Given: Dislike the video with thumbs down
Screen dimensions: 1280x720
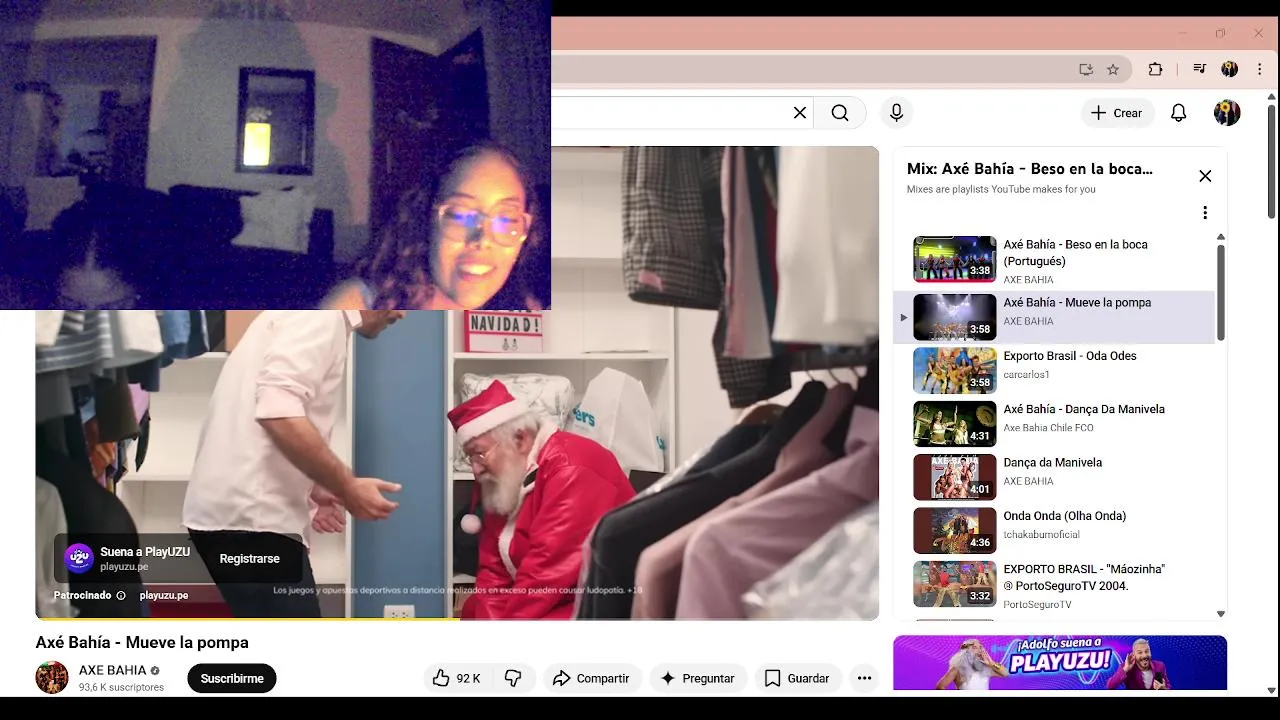Looking at the screenshot, I should 513,678.
